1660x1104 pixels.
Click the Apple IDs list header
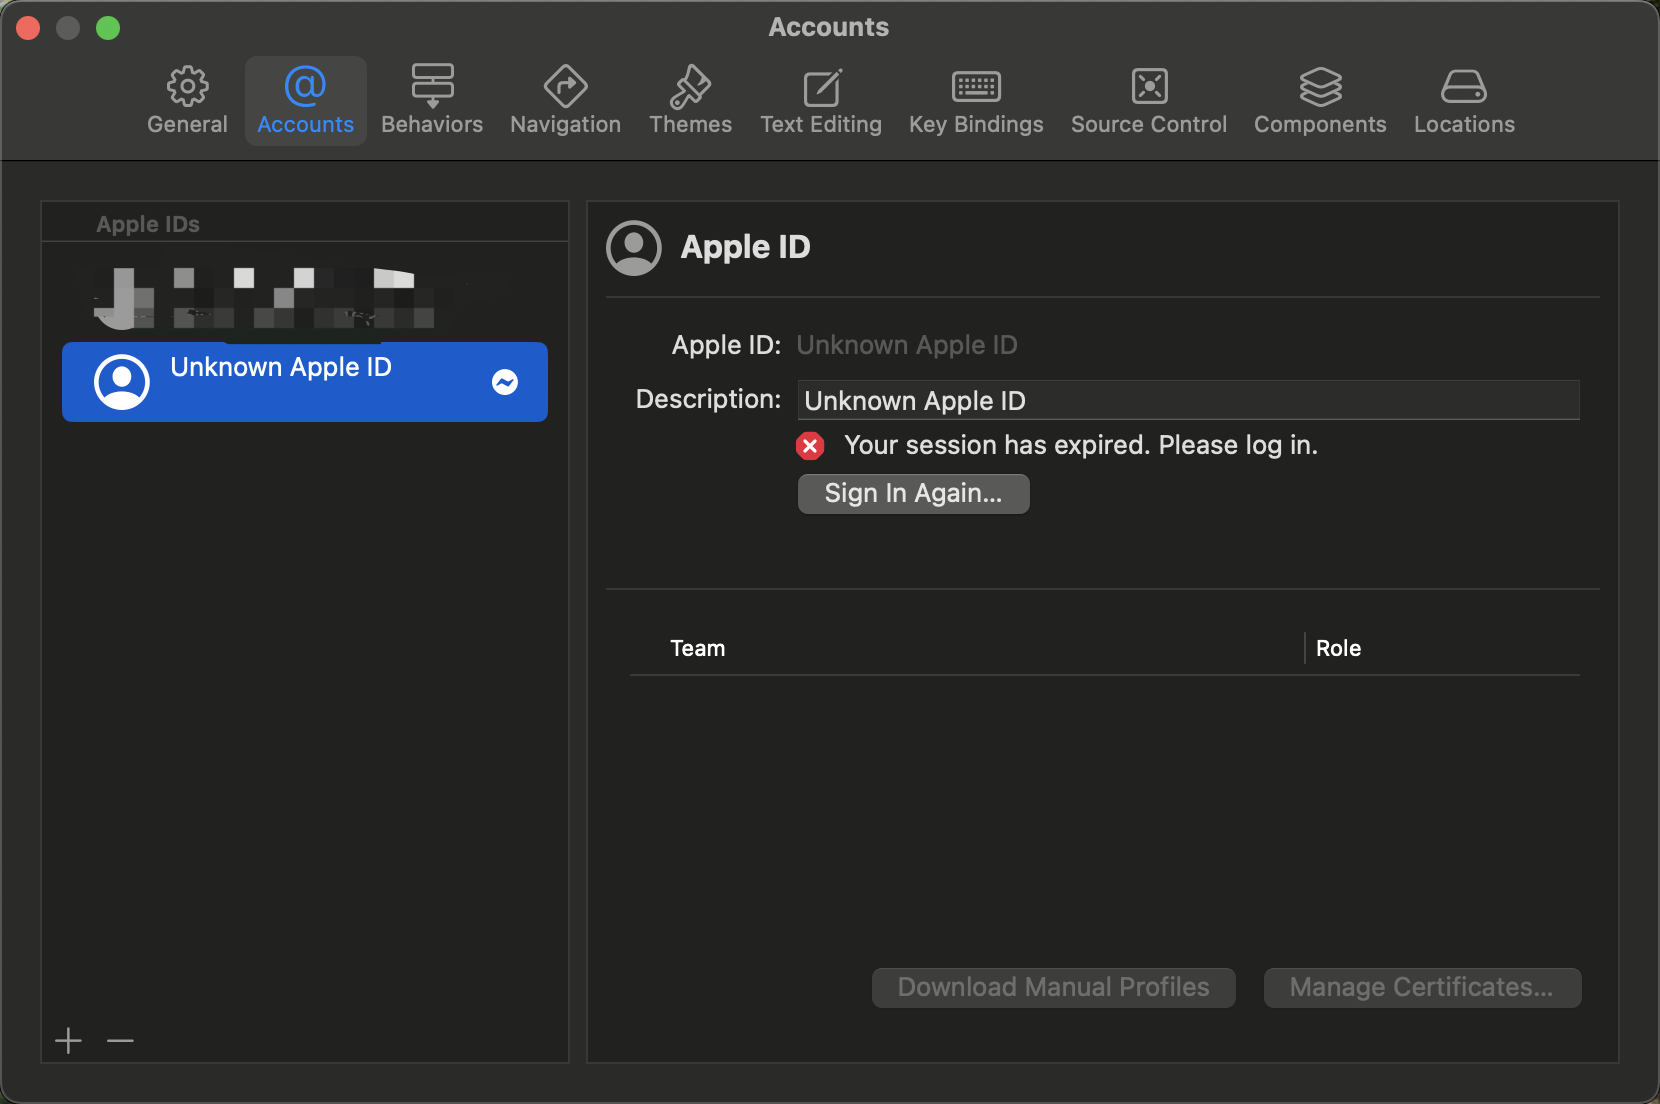click(x=148, y=224)
